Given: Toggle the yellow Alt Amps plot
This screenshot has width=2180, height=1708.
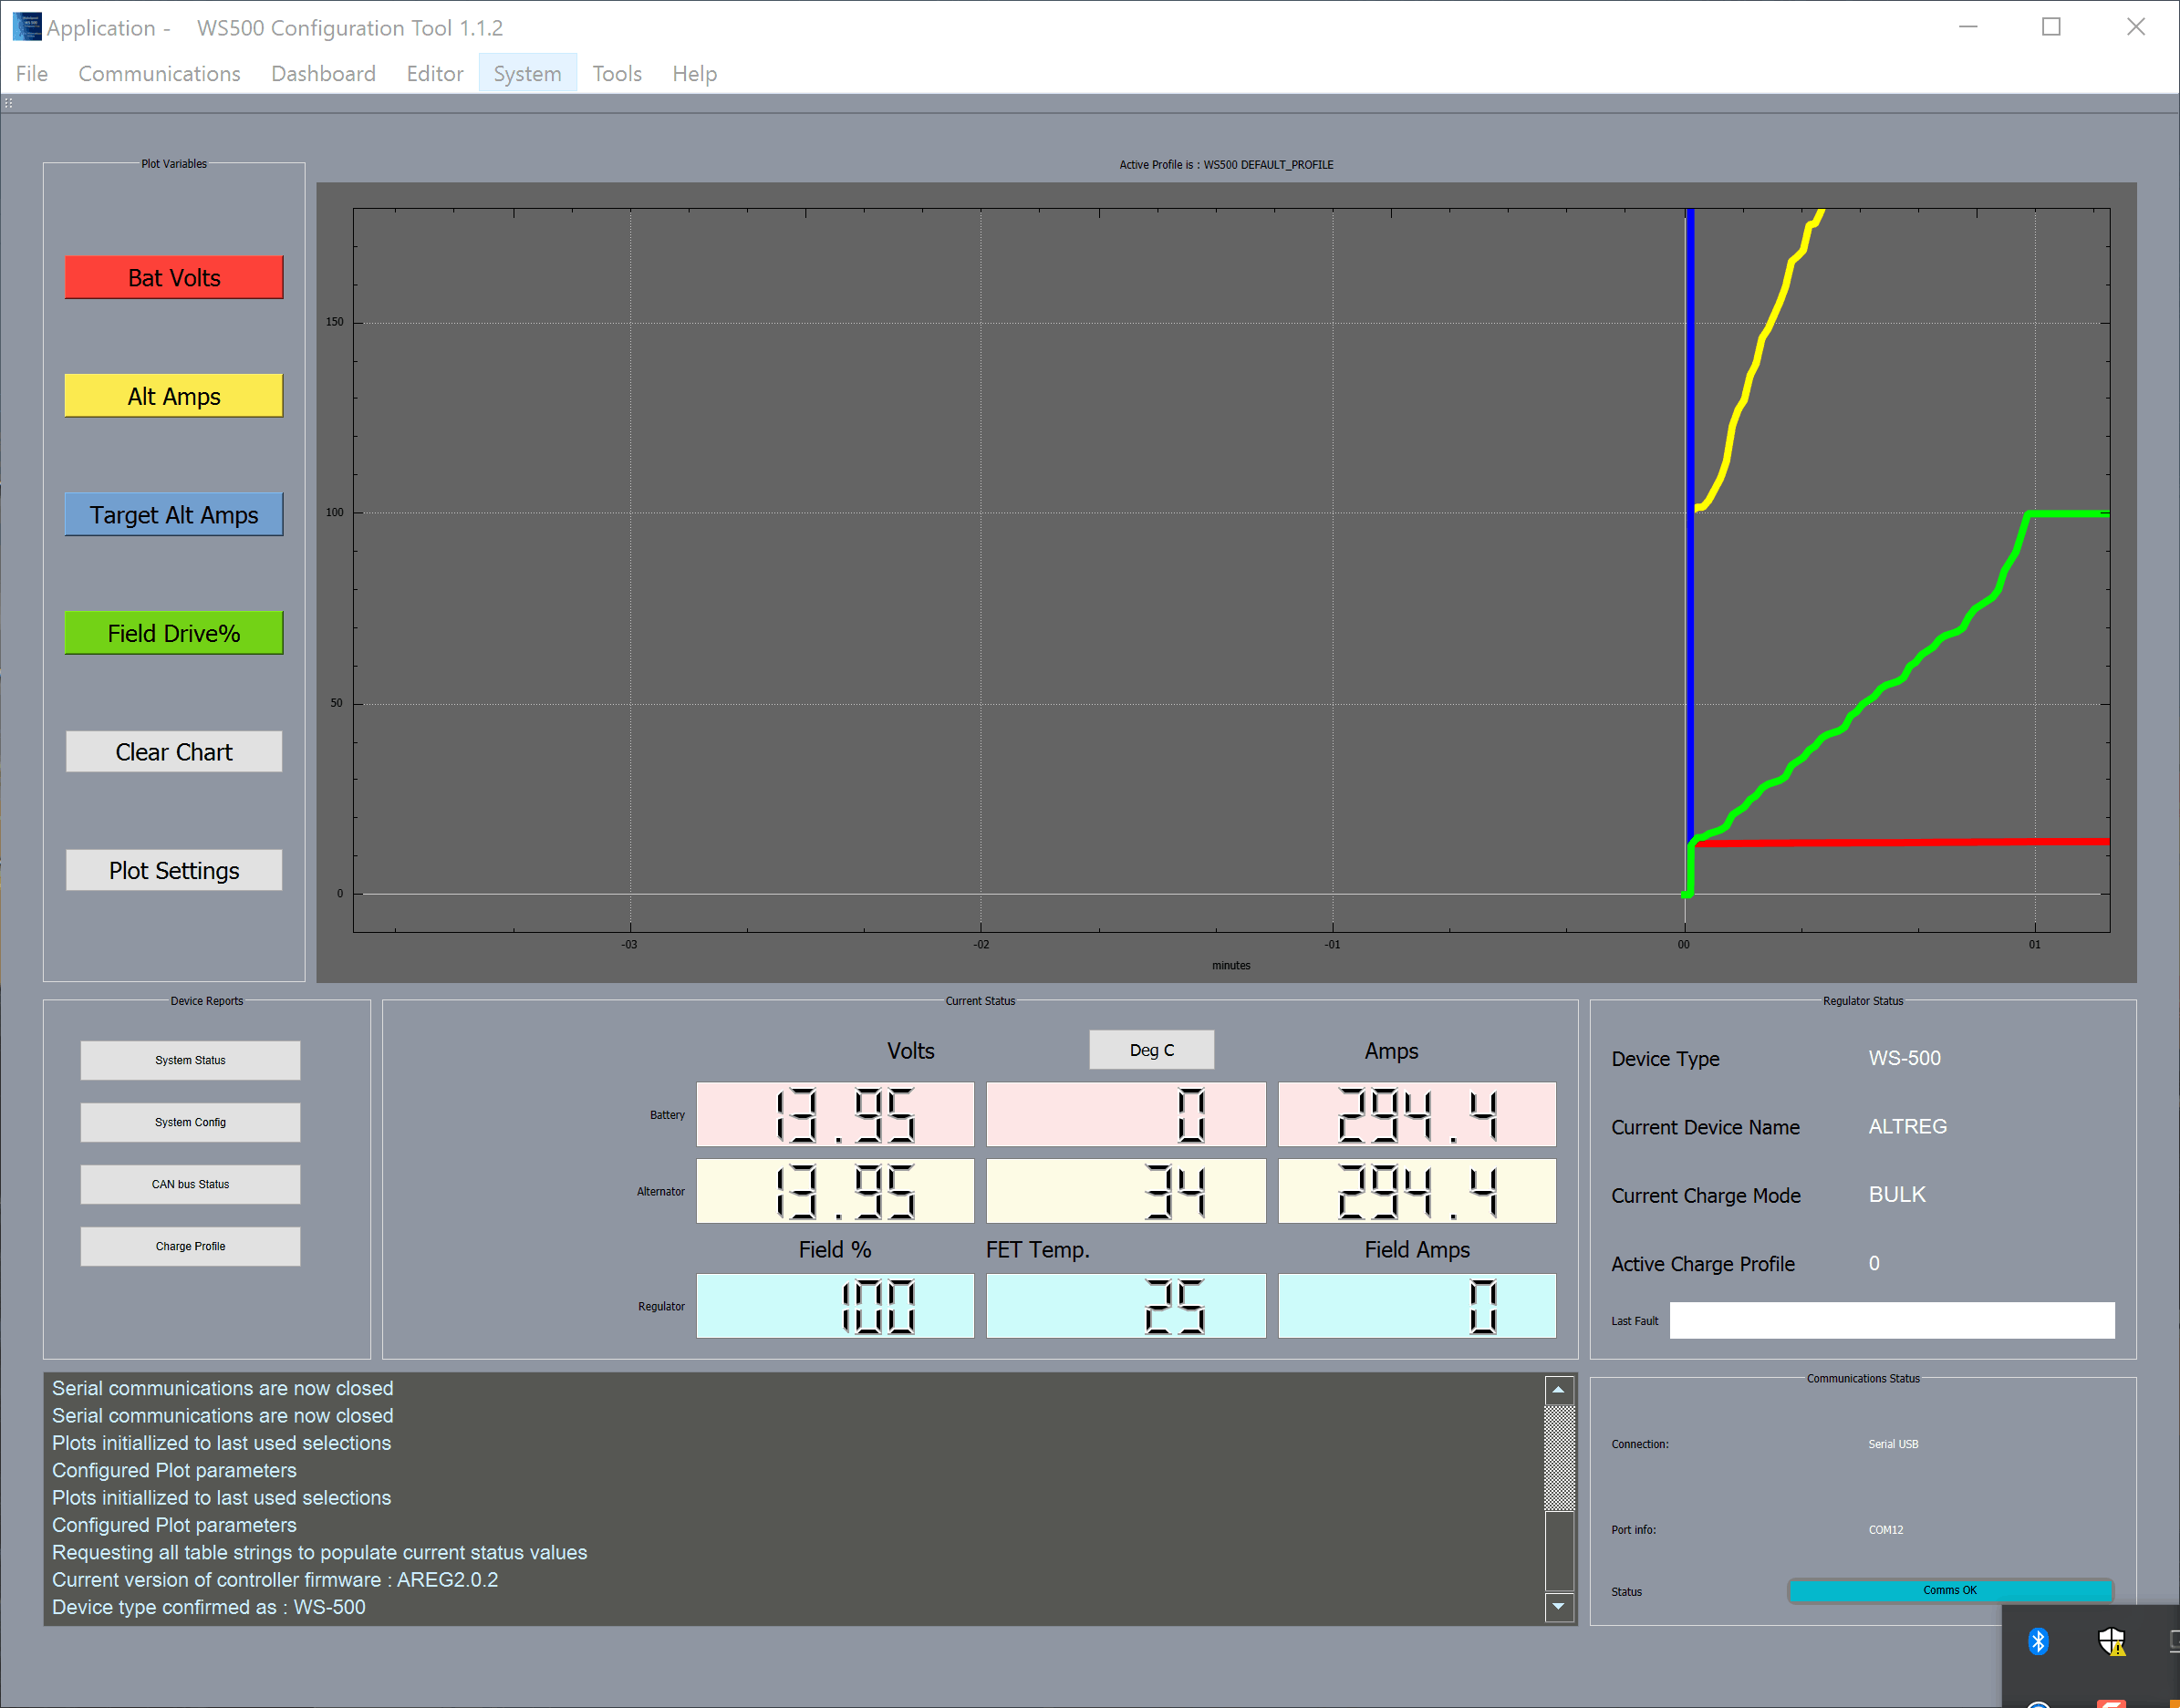Looking at the screenshot, I should coord(174,396).
